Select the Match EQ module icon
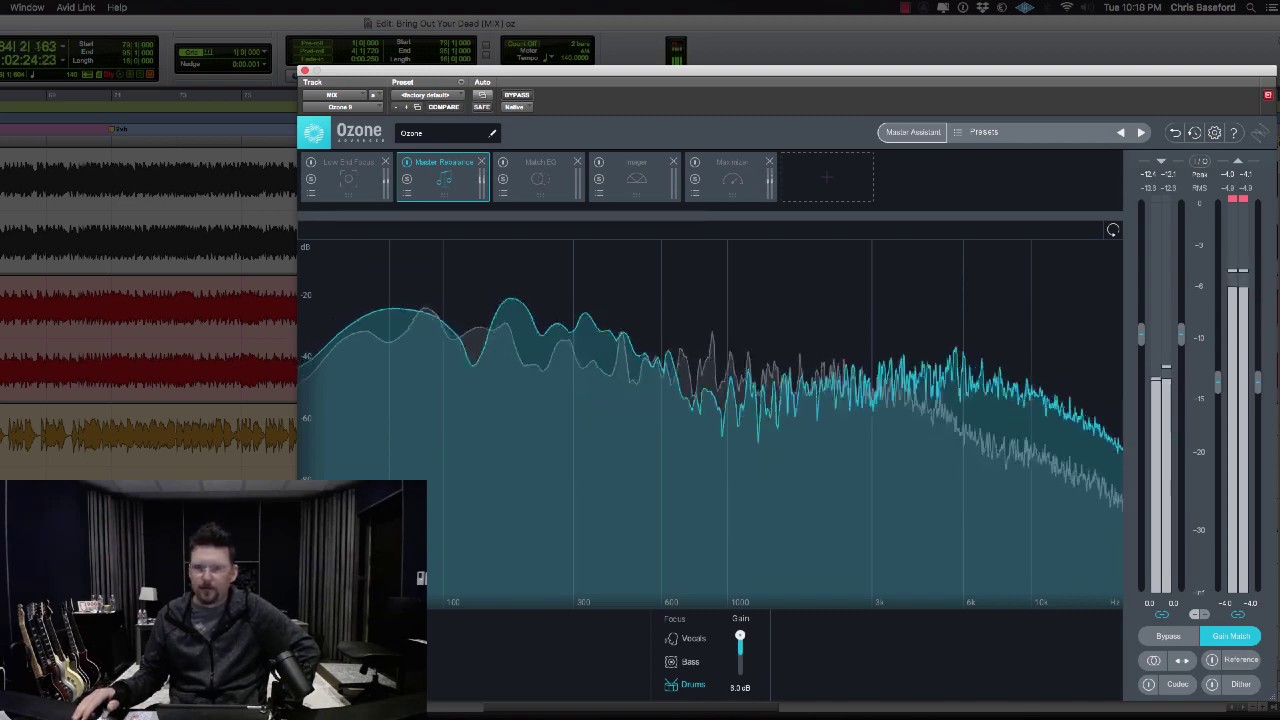This screenshot has height=720, width=1280. tap(540, 180)
